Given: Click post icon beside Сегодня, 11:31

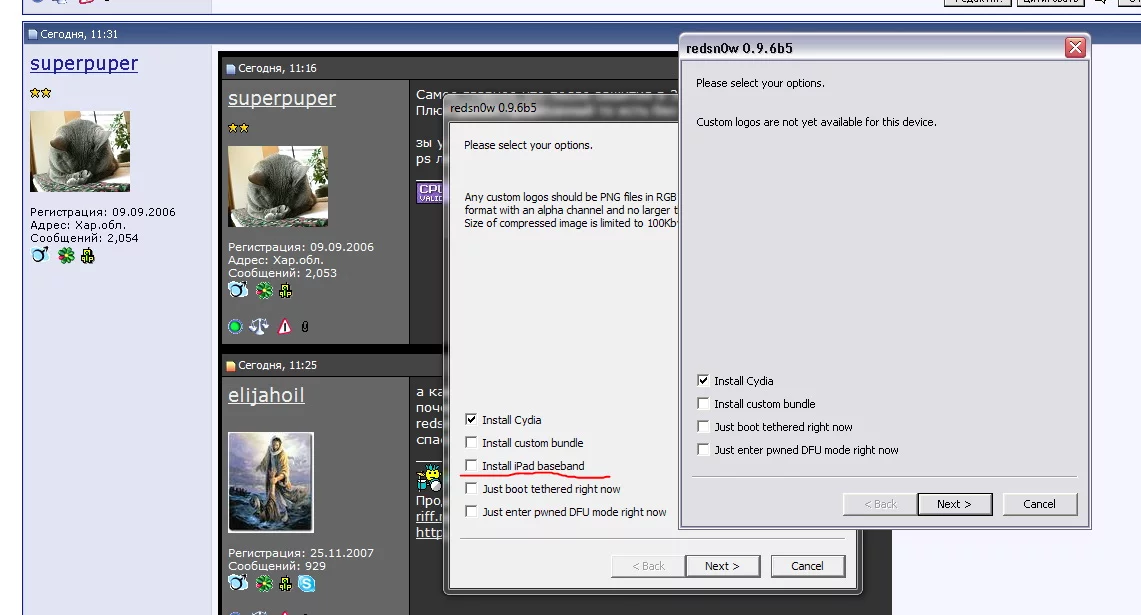Looking at the screenshot, I should pyautogui.click(x=33, y=34).
